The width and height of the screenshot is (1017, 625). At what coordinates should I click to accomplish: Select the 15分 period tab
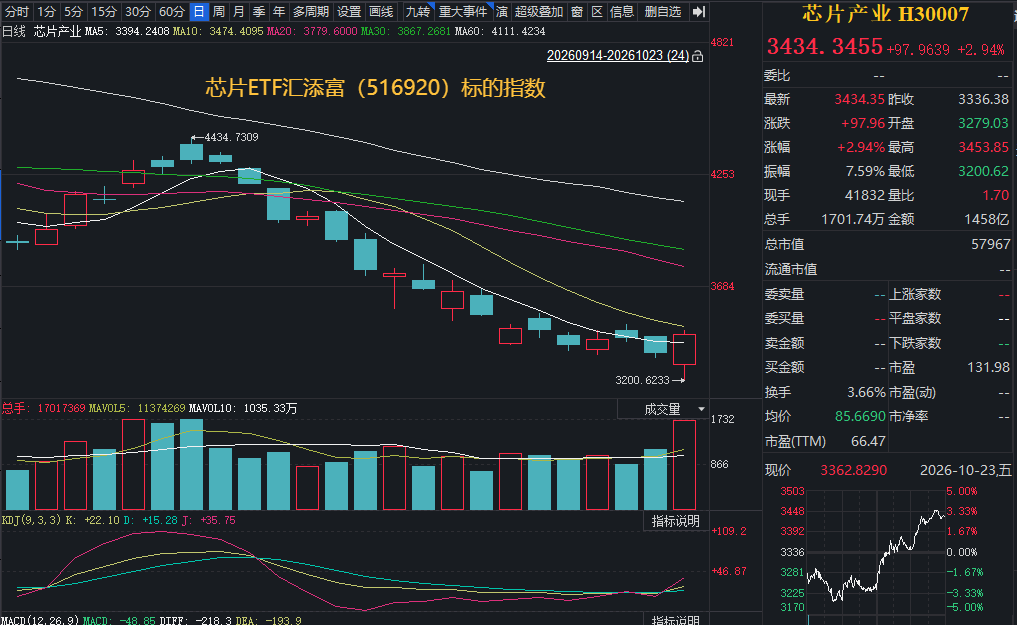point(104,12)
